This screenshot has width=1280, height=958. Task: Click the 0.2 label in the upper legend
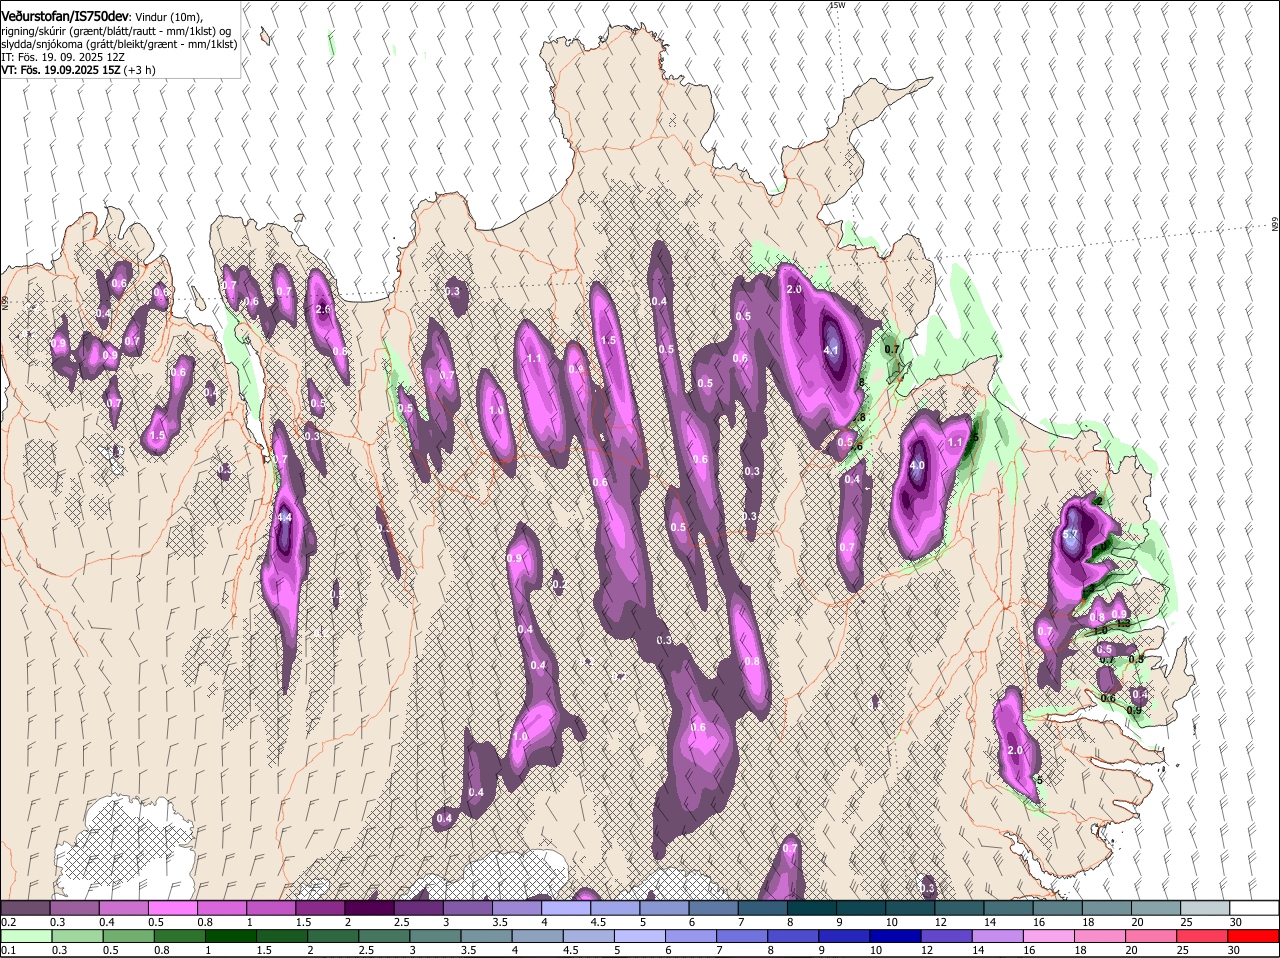click(x=8, y=921)
